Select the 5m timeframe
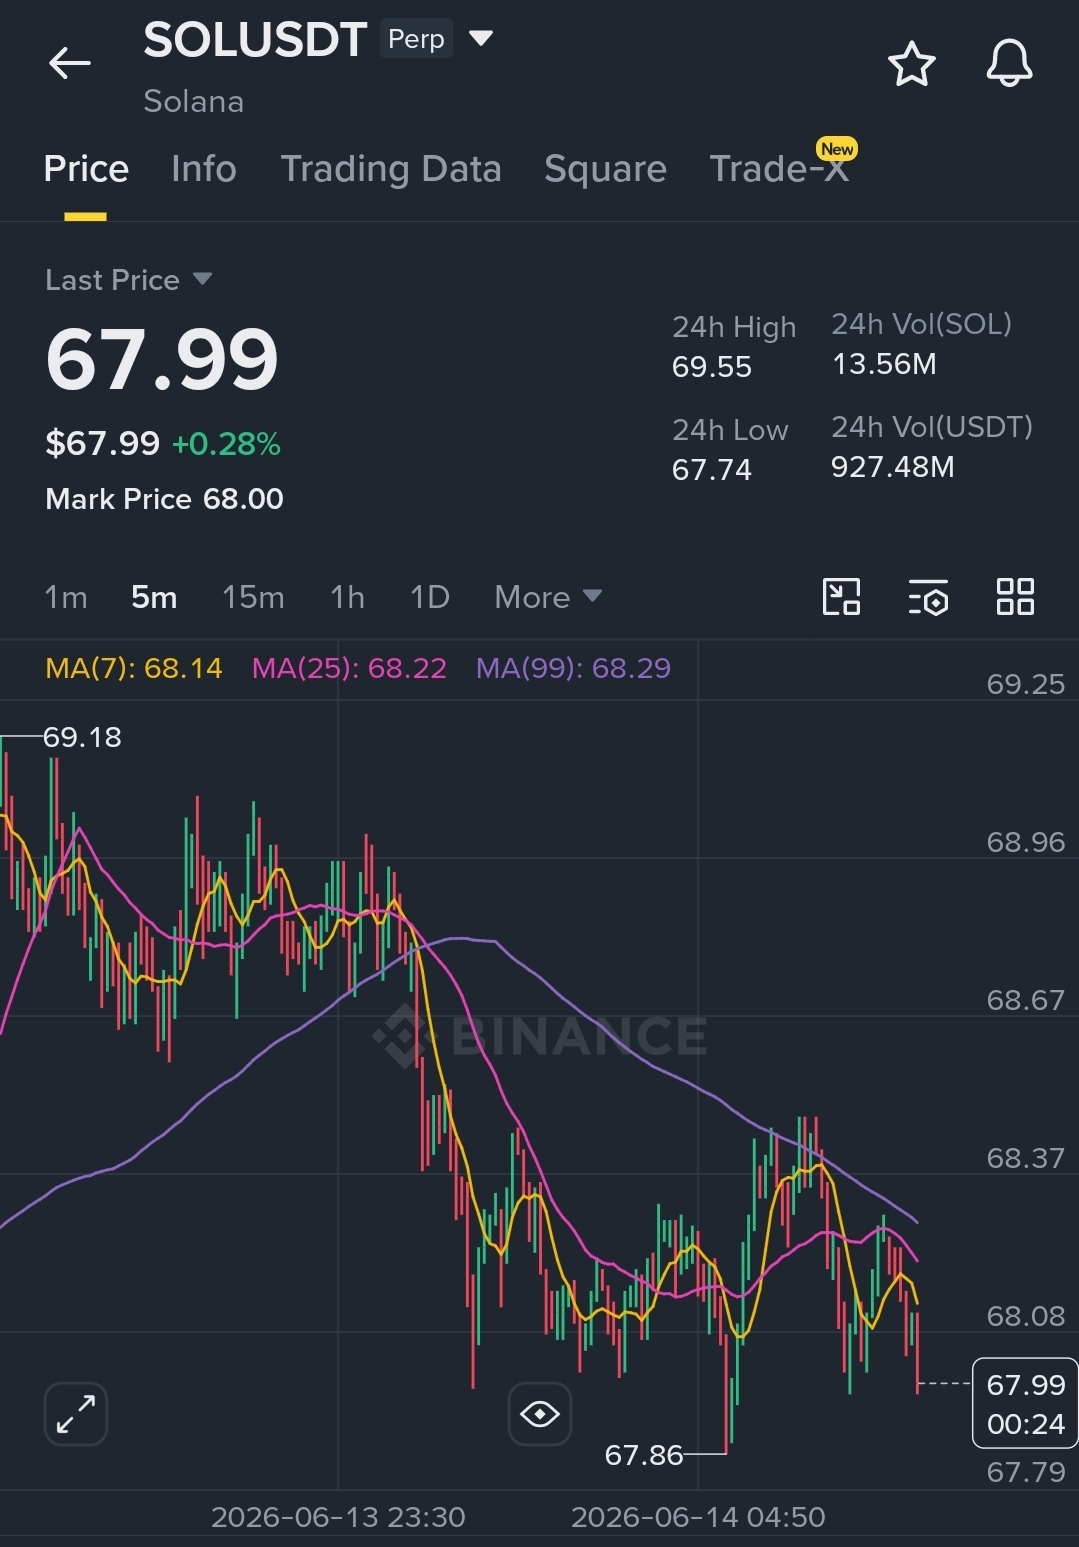 (154, 597)
